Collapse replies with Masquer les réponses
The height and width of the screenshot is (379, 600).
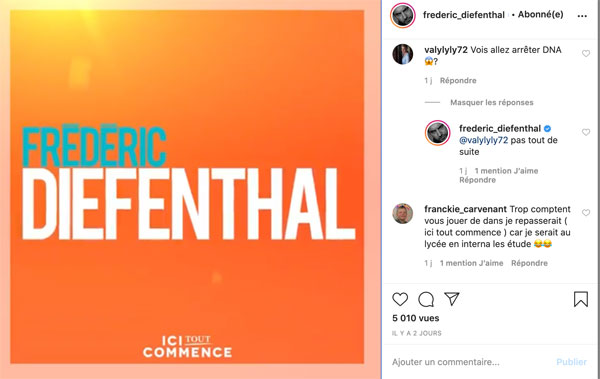[491, 102]
